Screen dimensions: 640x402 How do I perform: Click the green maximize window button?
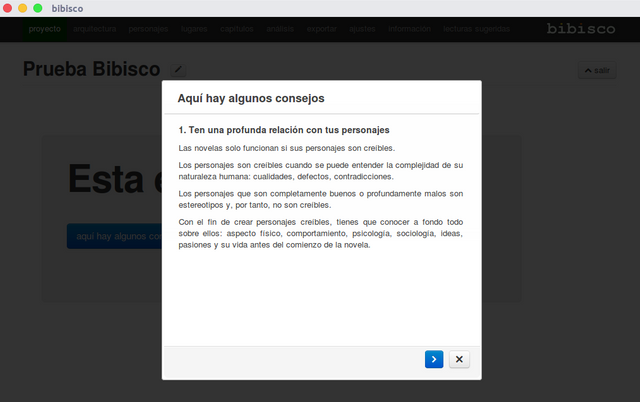point(38,8)
